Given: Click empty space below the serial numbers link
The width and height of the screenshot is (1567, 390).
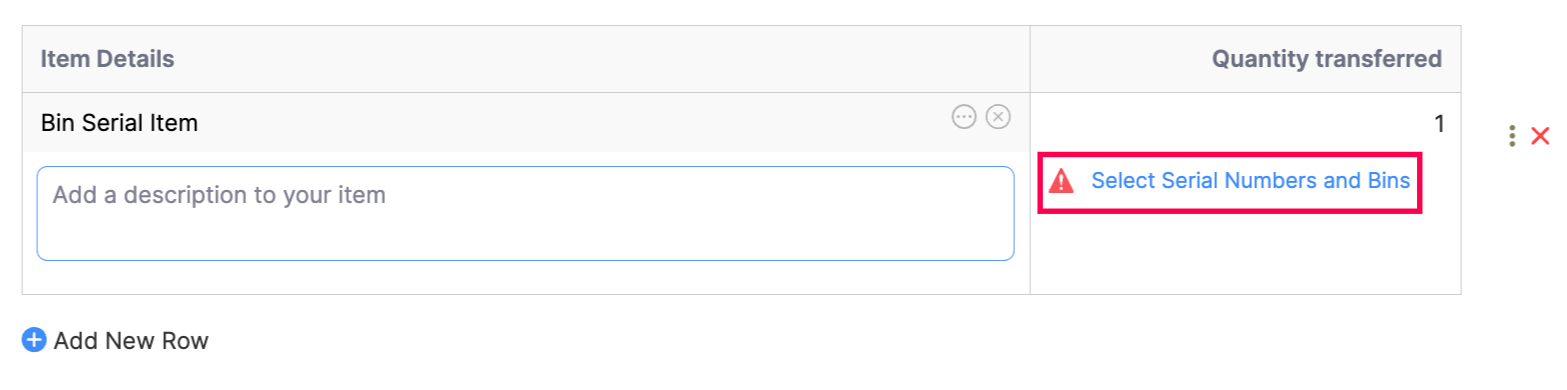Looking at the screenshot, I should point(1245,253).
